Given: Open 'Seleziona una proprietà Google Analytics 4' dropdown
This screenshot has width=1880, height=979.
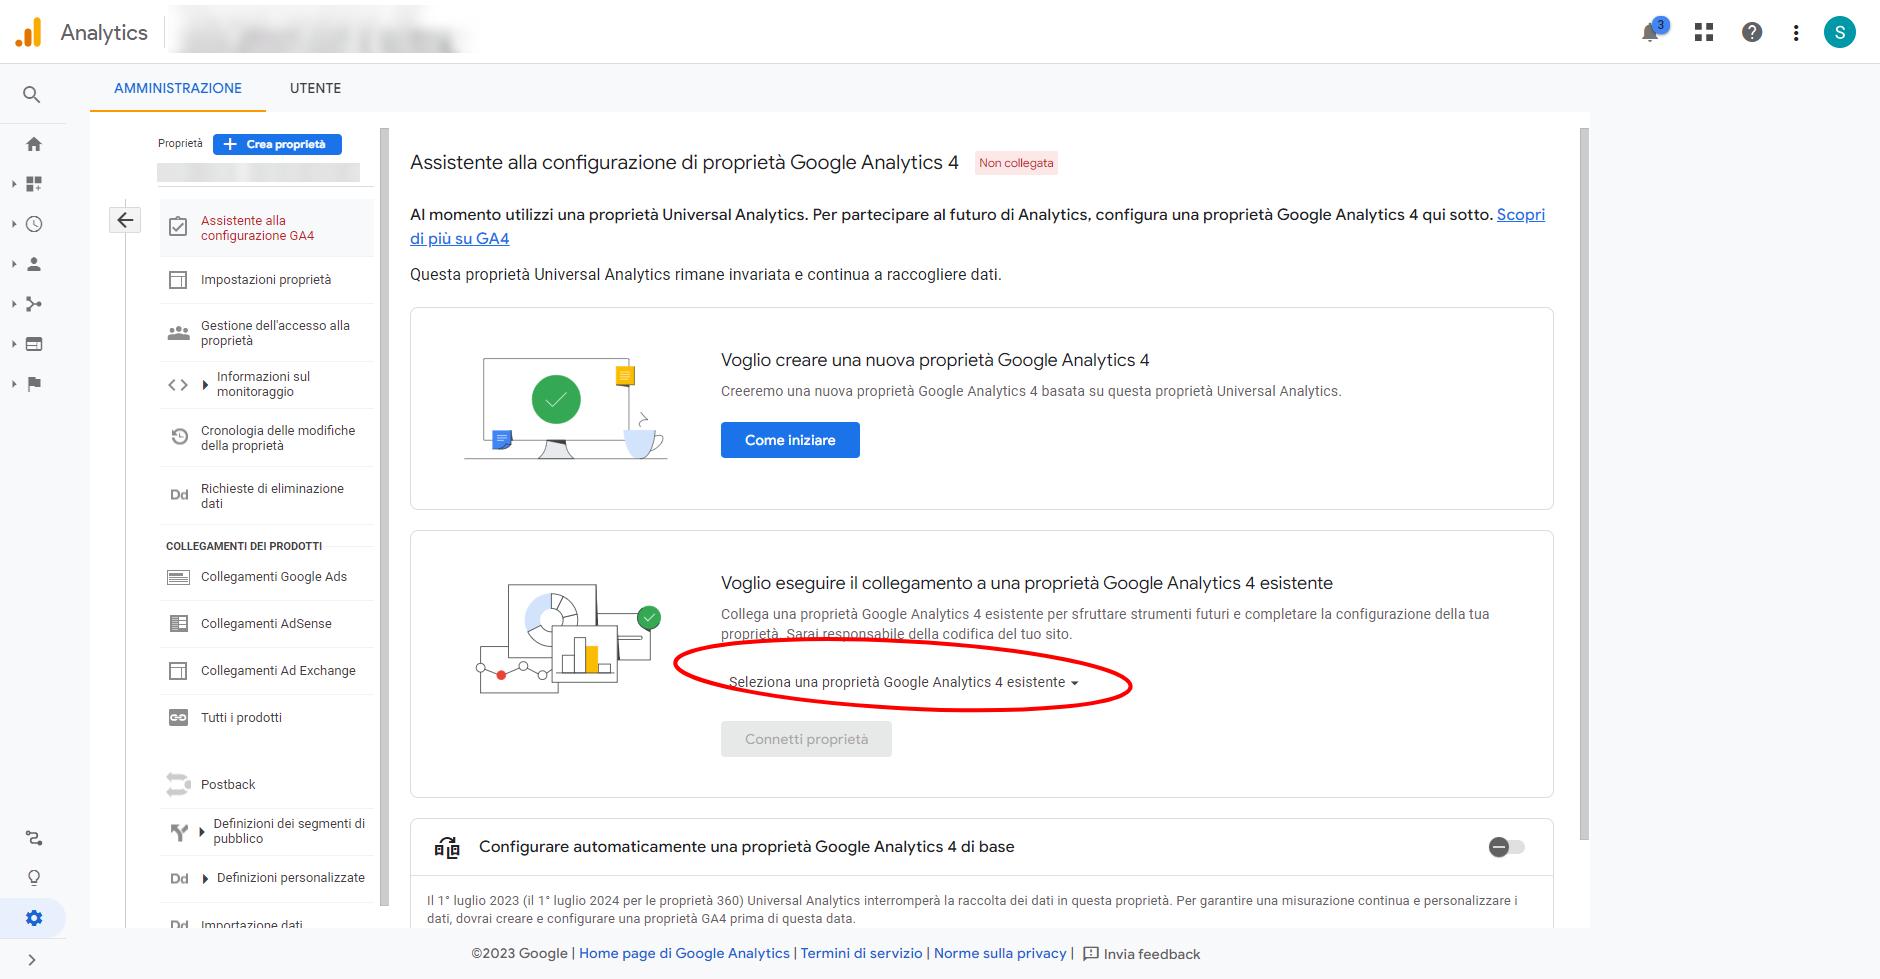Looking at the screenshot, I should (903, 682).
